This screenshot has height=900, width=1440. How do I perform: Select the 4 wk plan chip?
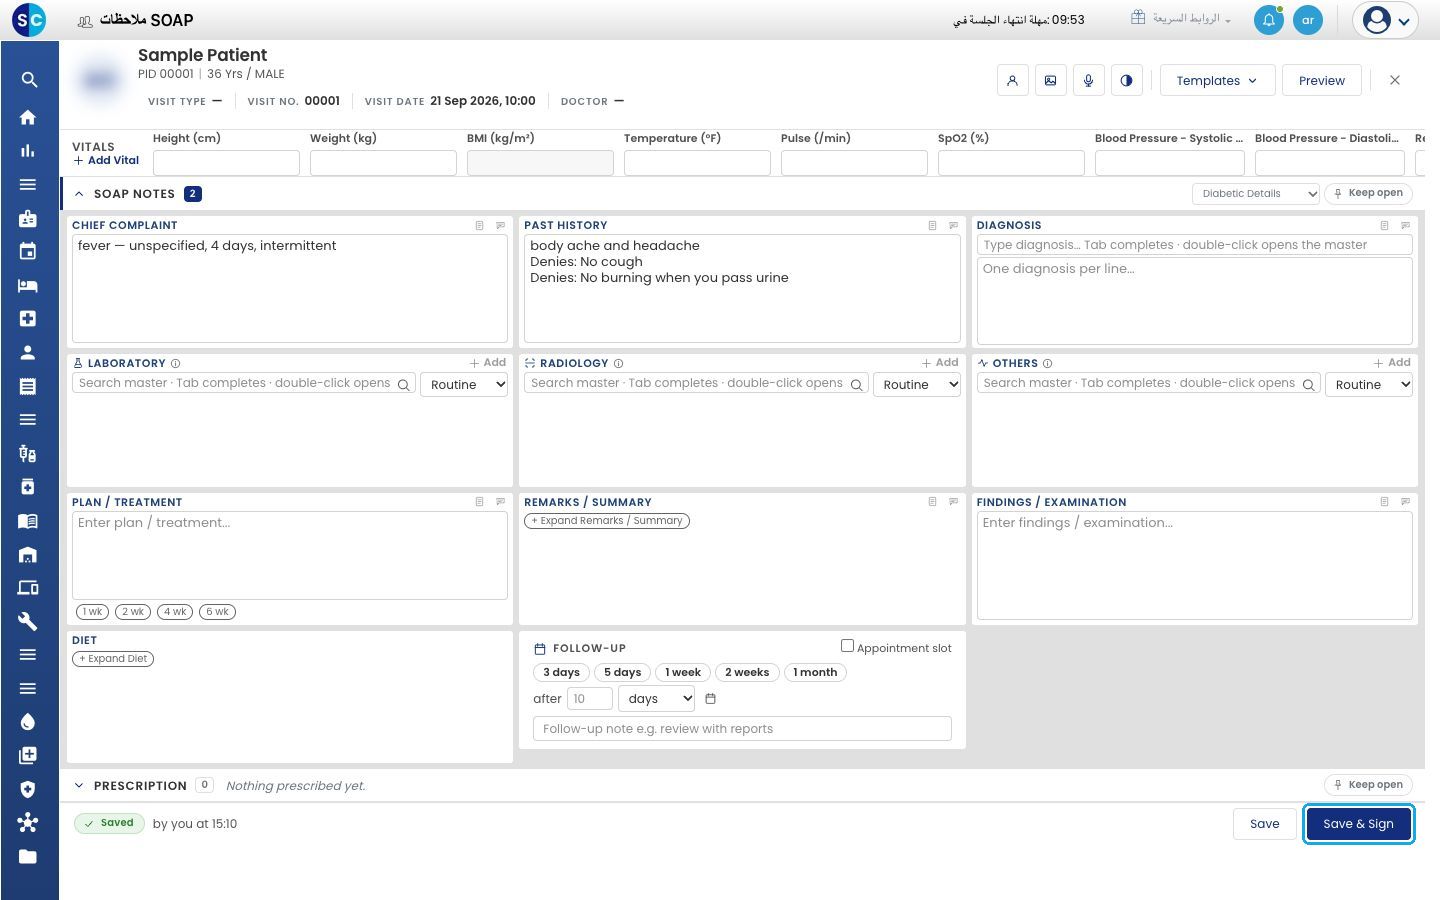[x=175, y=612]
